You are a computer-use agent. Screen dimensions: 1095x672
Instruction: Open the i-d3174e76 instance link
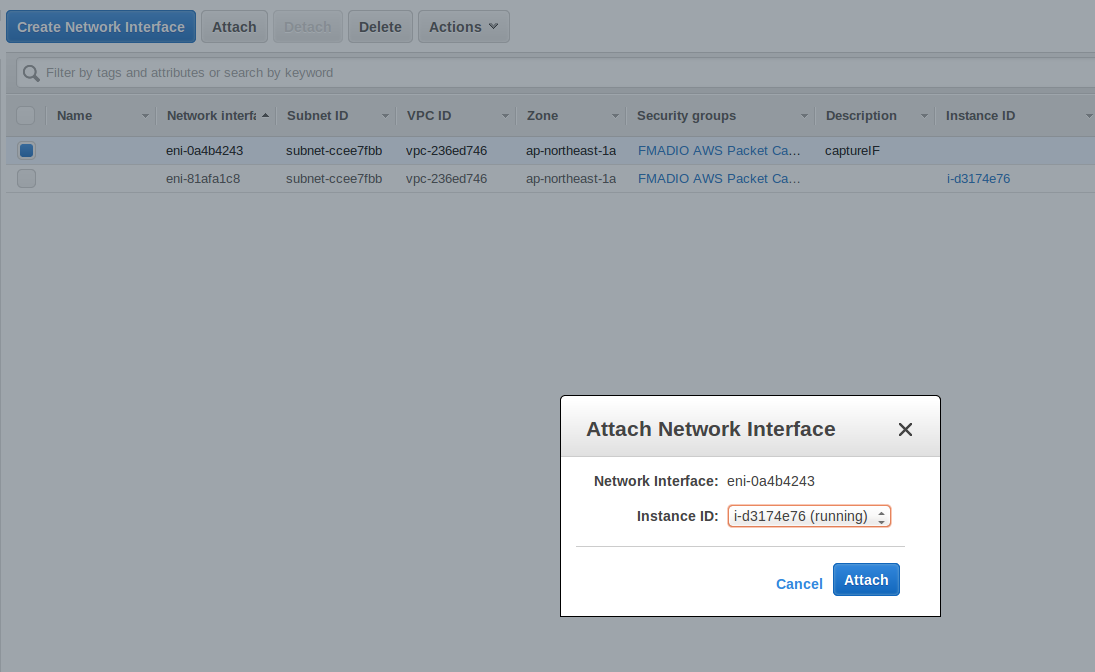click(x=978, y=178)
